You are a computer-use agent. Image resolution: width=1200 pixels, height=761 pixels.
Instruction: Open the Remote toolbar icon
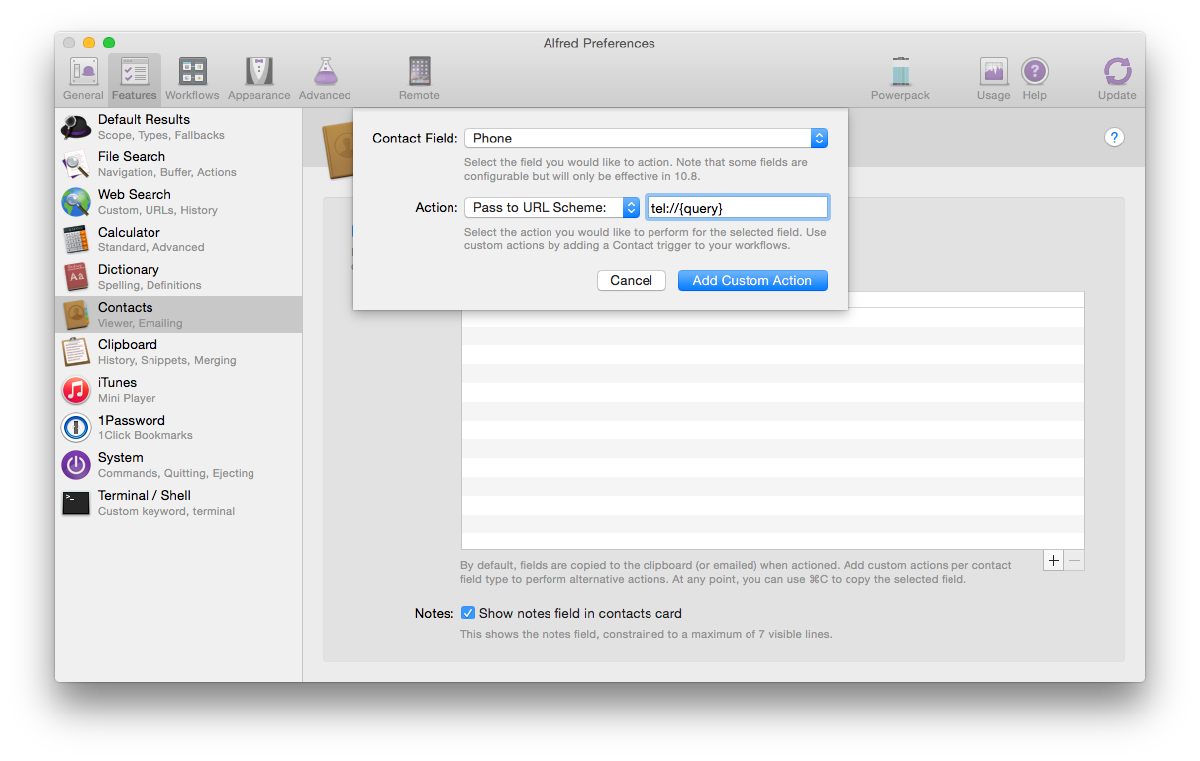(419, 78)
